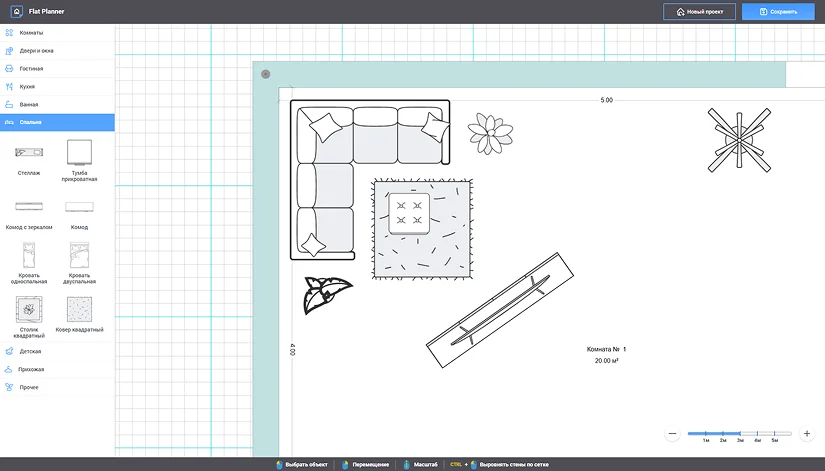Viewport: 825px width, 471px height.
Task: Click the scale slider track
Action: pyautogui.click(x=739, y=434)
